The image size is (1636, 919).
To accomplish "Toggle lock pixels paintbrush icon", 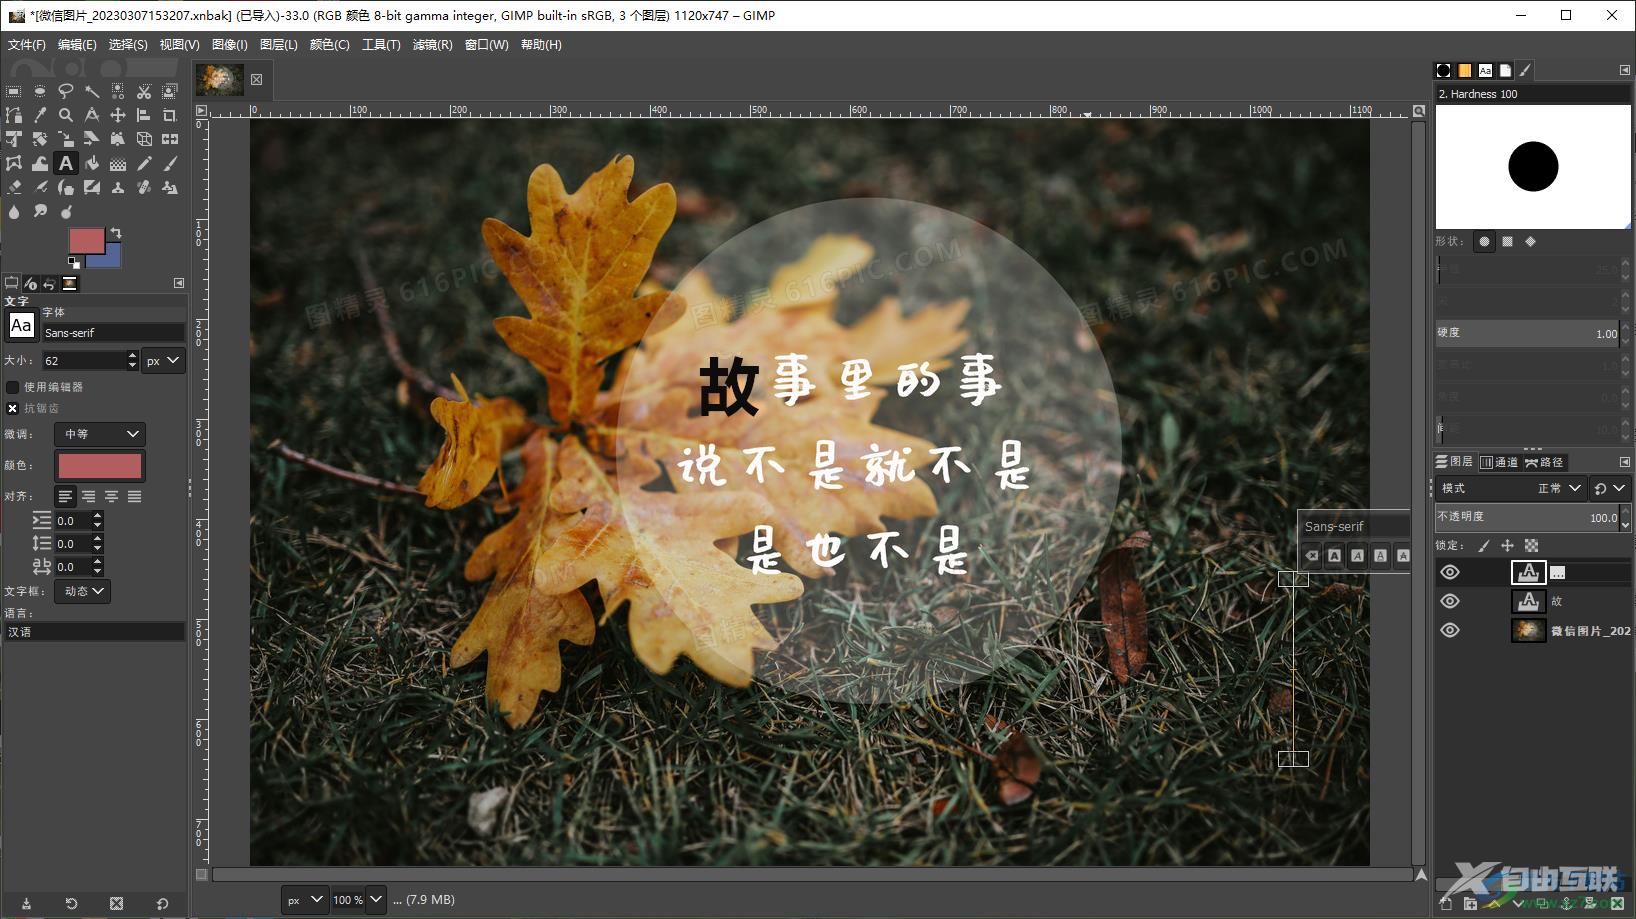I will [x=1484, y=545].
